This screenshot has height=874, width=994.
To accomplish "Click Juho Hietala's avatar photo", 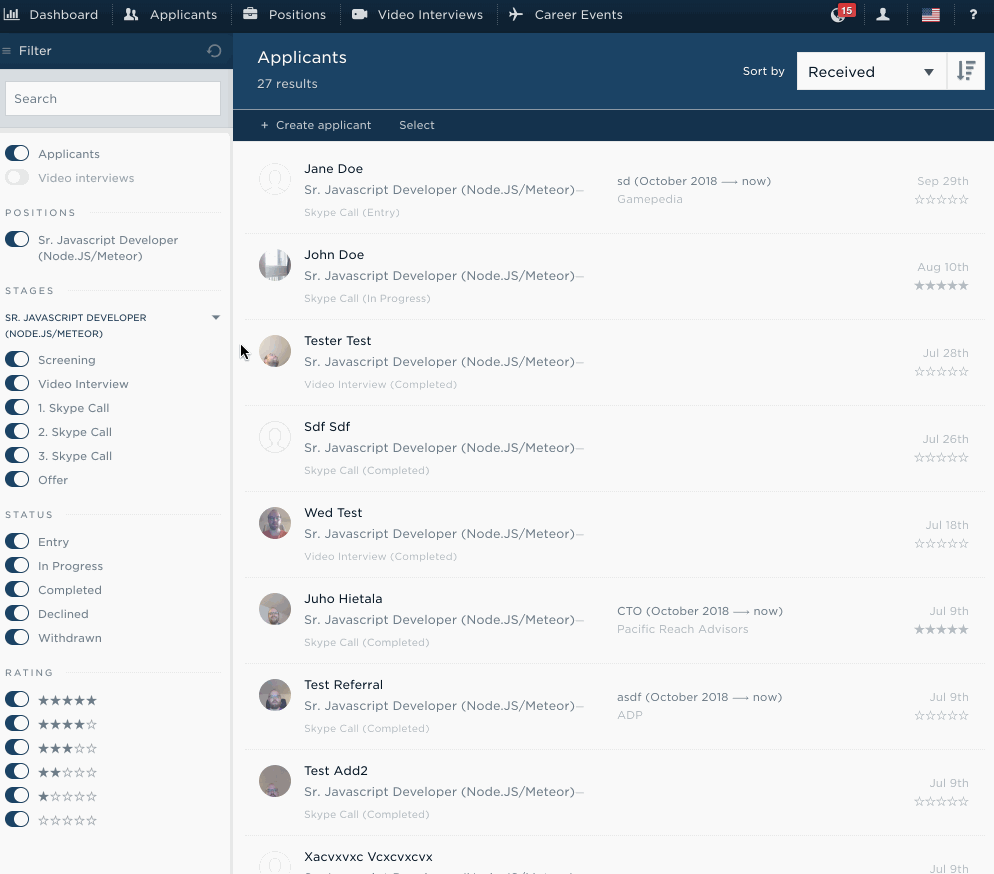I will 275,609.
